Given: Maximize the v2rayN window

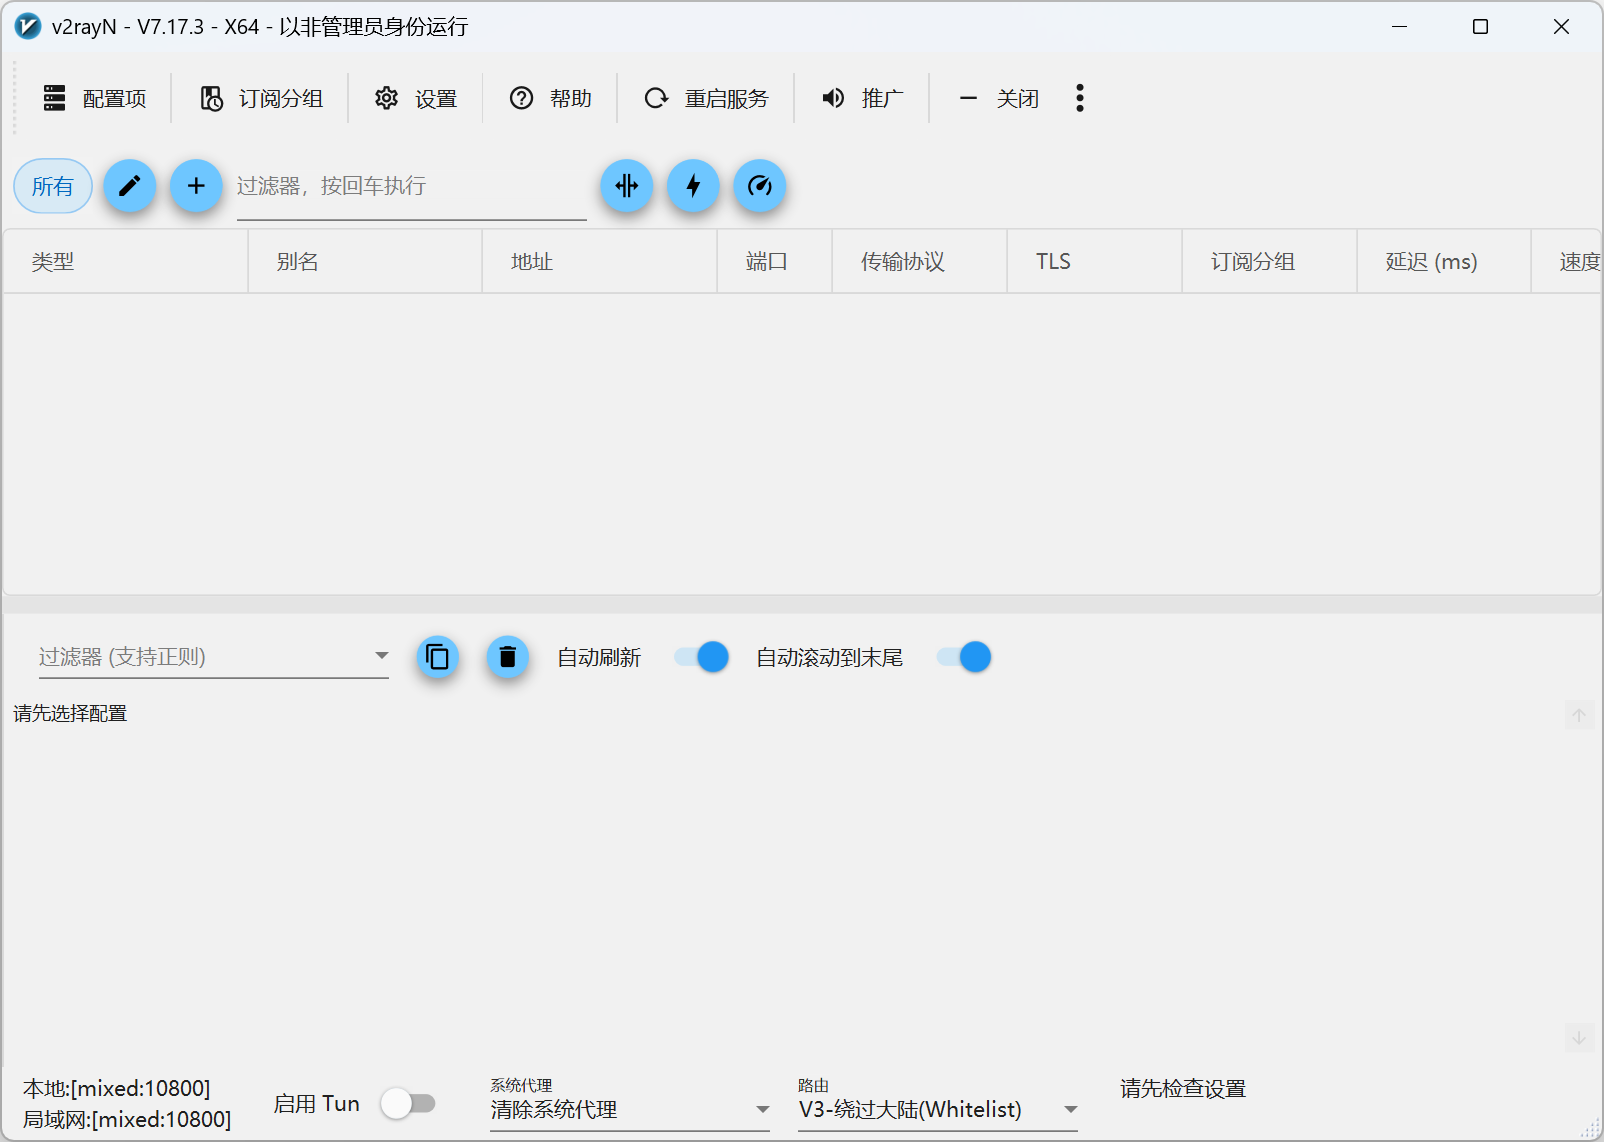Looking at the screenshot, I should [x=1481, y=27].
